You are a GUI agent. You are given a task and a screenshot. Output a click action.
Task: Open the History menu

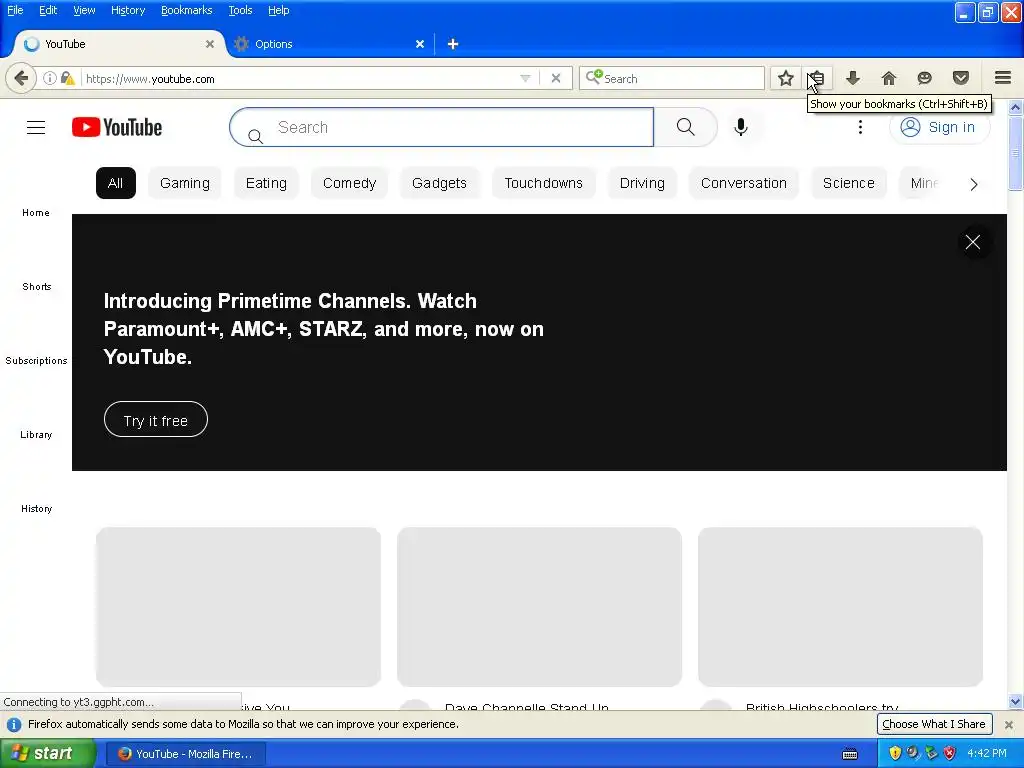click(x=128, y=10)
